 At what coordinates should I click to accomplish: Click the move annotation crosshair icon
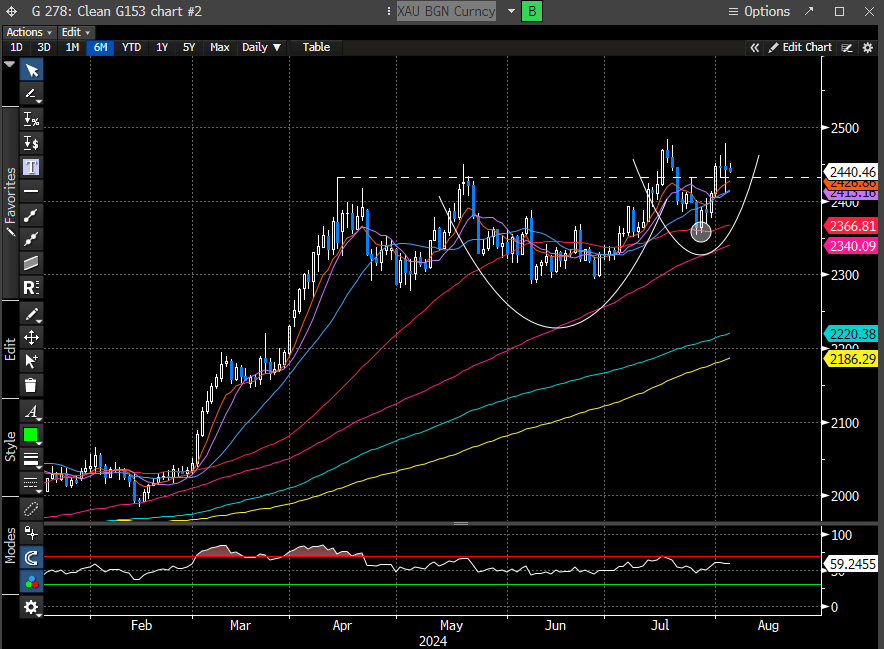coord(31,337)
